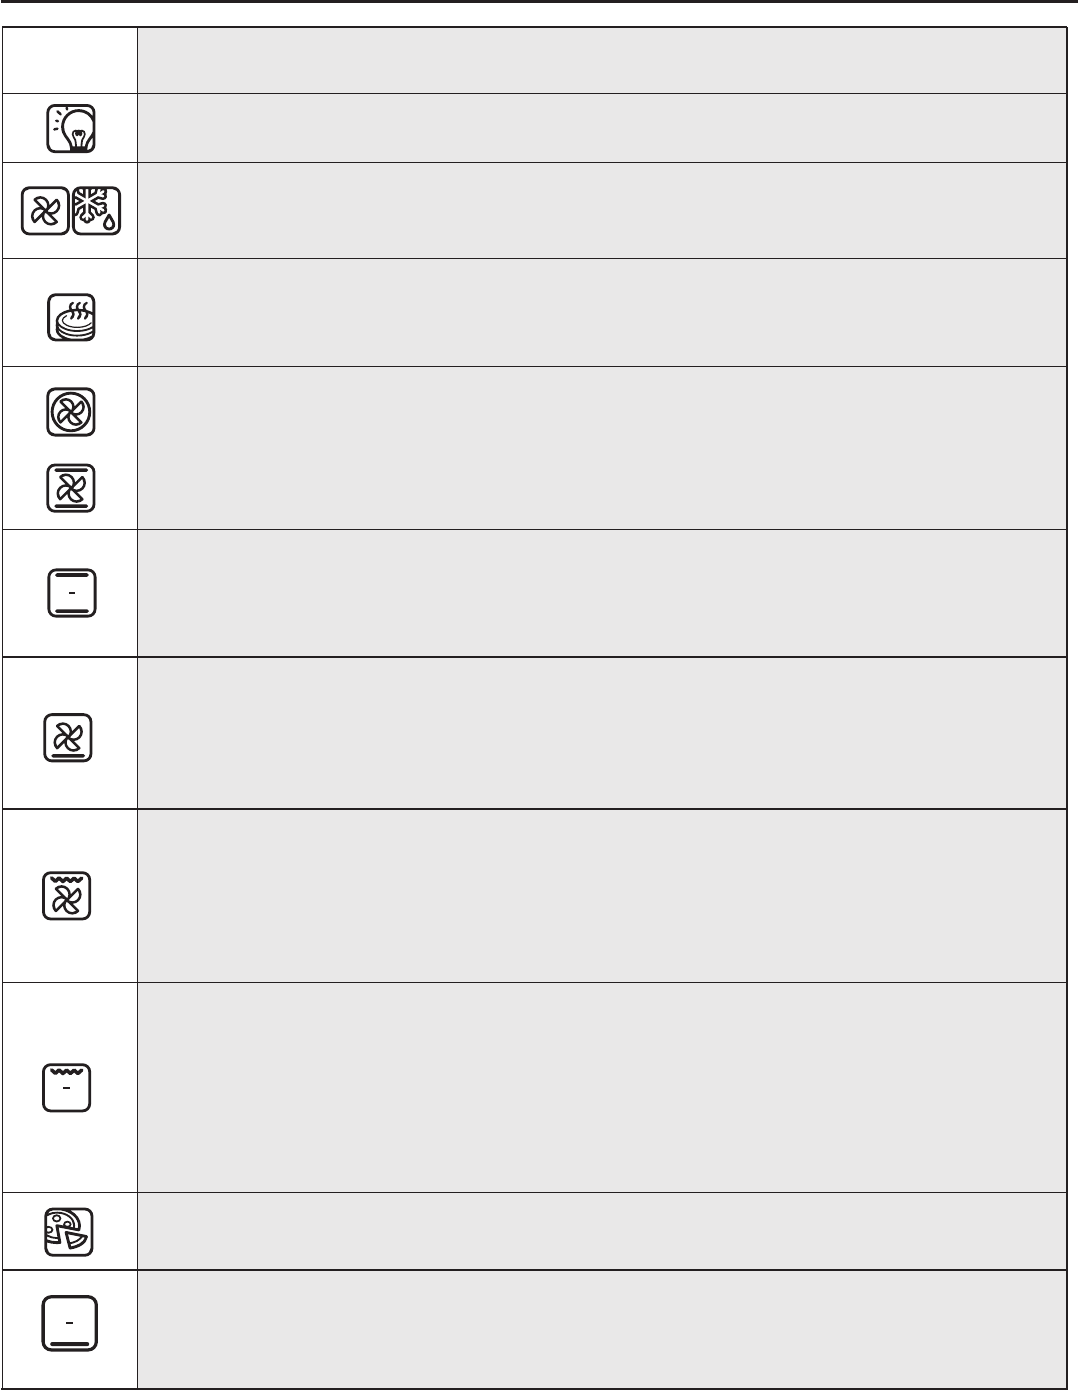Viewport: 1078px width, 1390px height.
Task: Choose the fan with bottom bar icon
Action: (x=69, y=738)
